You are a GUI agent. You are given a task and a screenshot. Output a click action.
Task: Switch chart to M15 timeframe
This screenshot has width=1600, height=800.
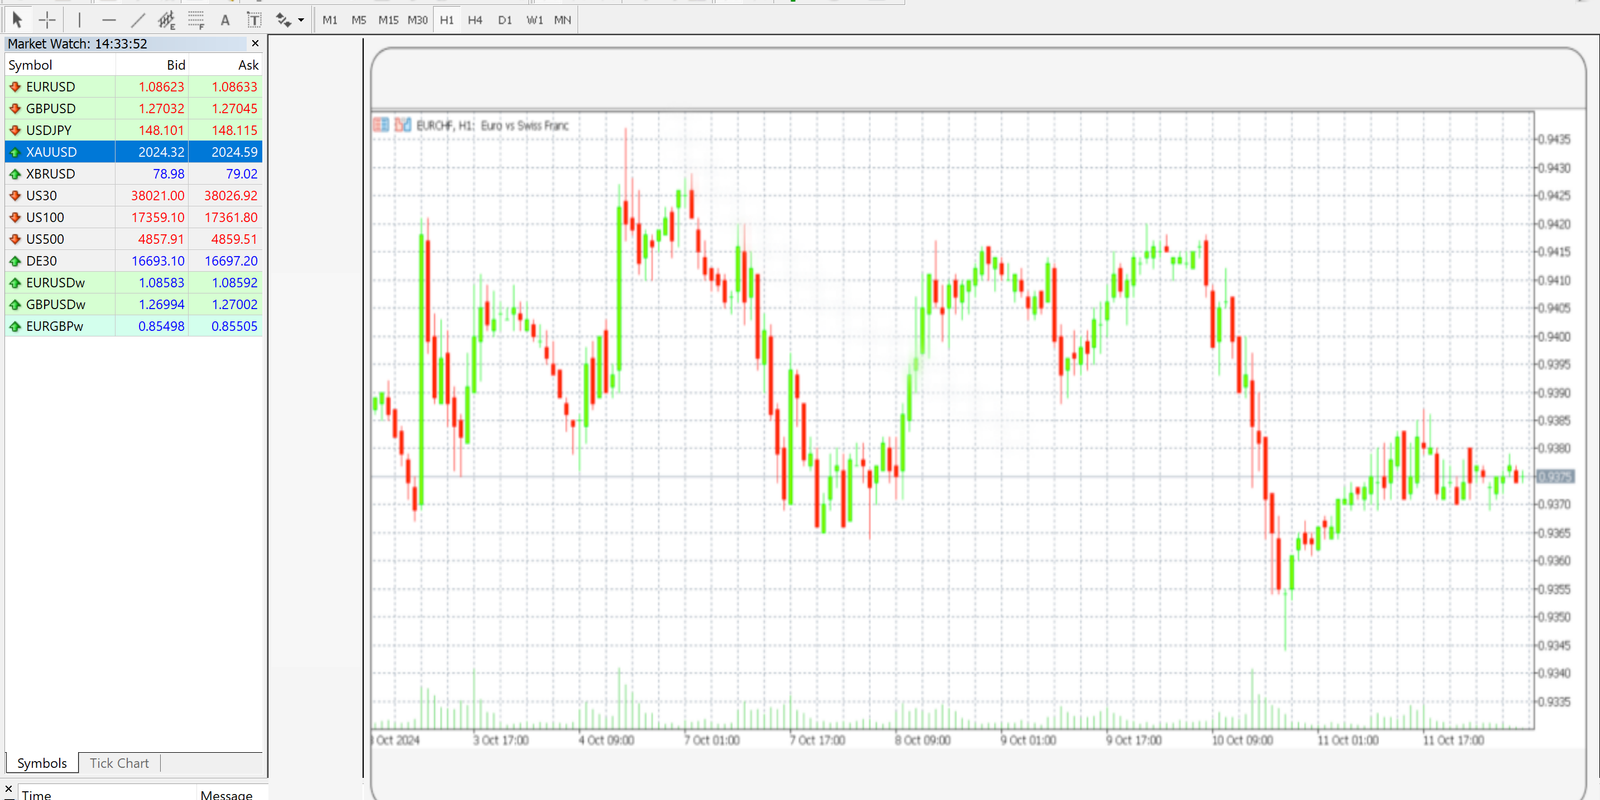click(x=388, y=20)
